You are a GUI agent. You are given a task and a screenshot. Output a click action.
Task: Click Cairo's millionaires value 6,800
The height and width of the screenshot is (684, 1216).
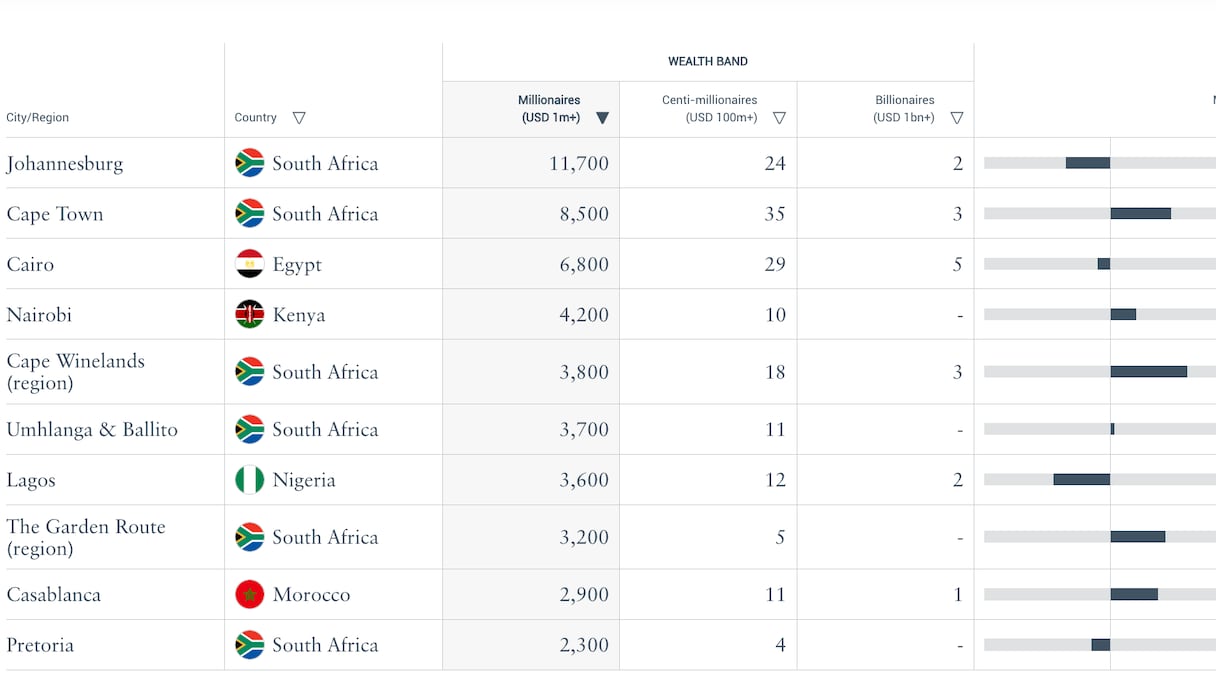(584, 265)
